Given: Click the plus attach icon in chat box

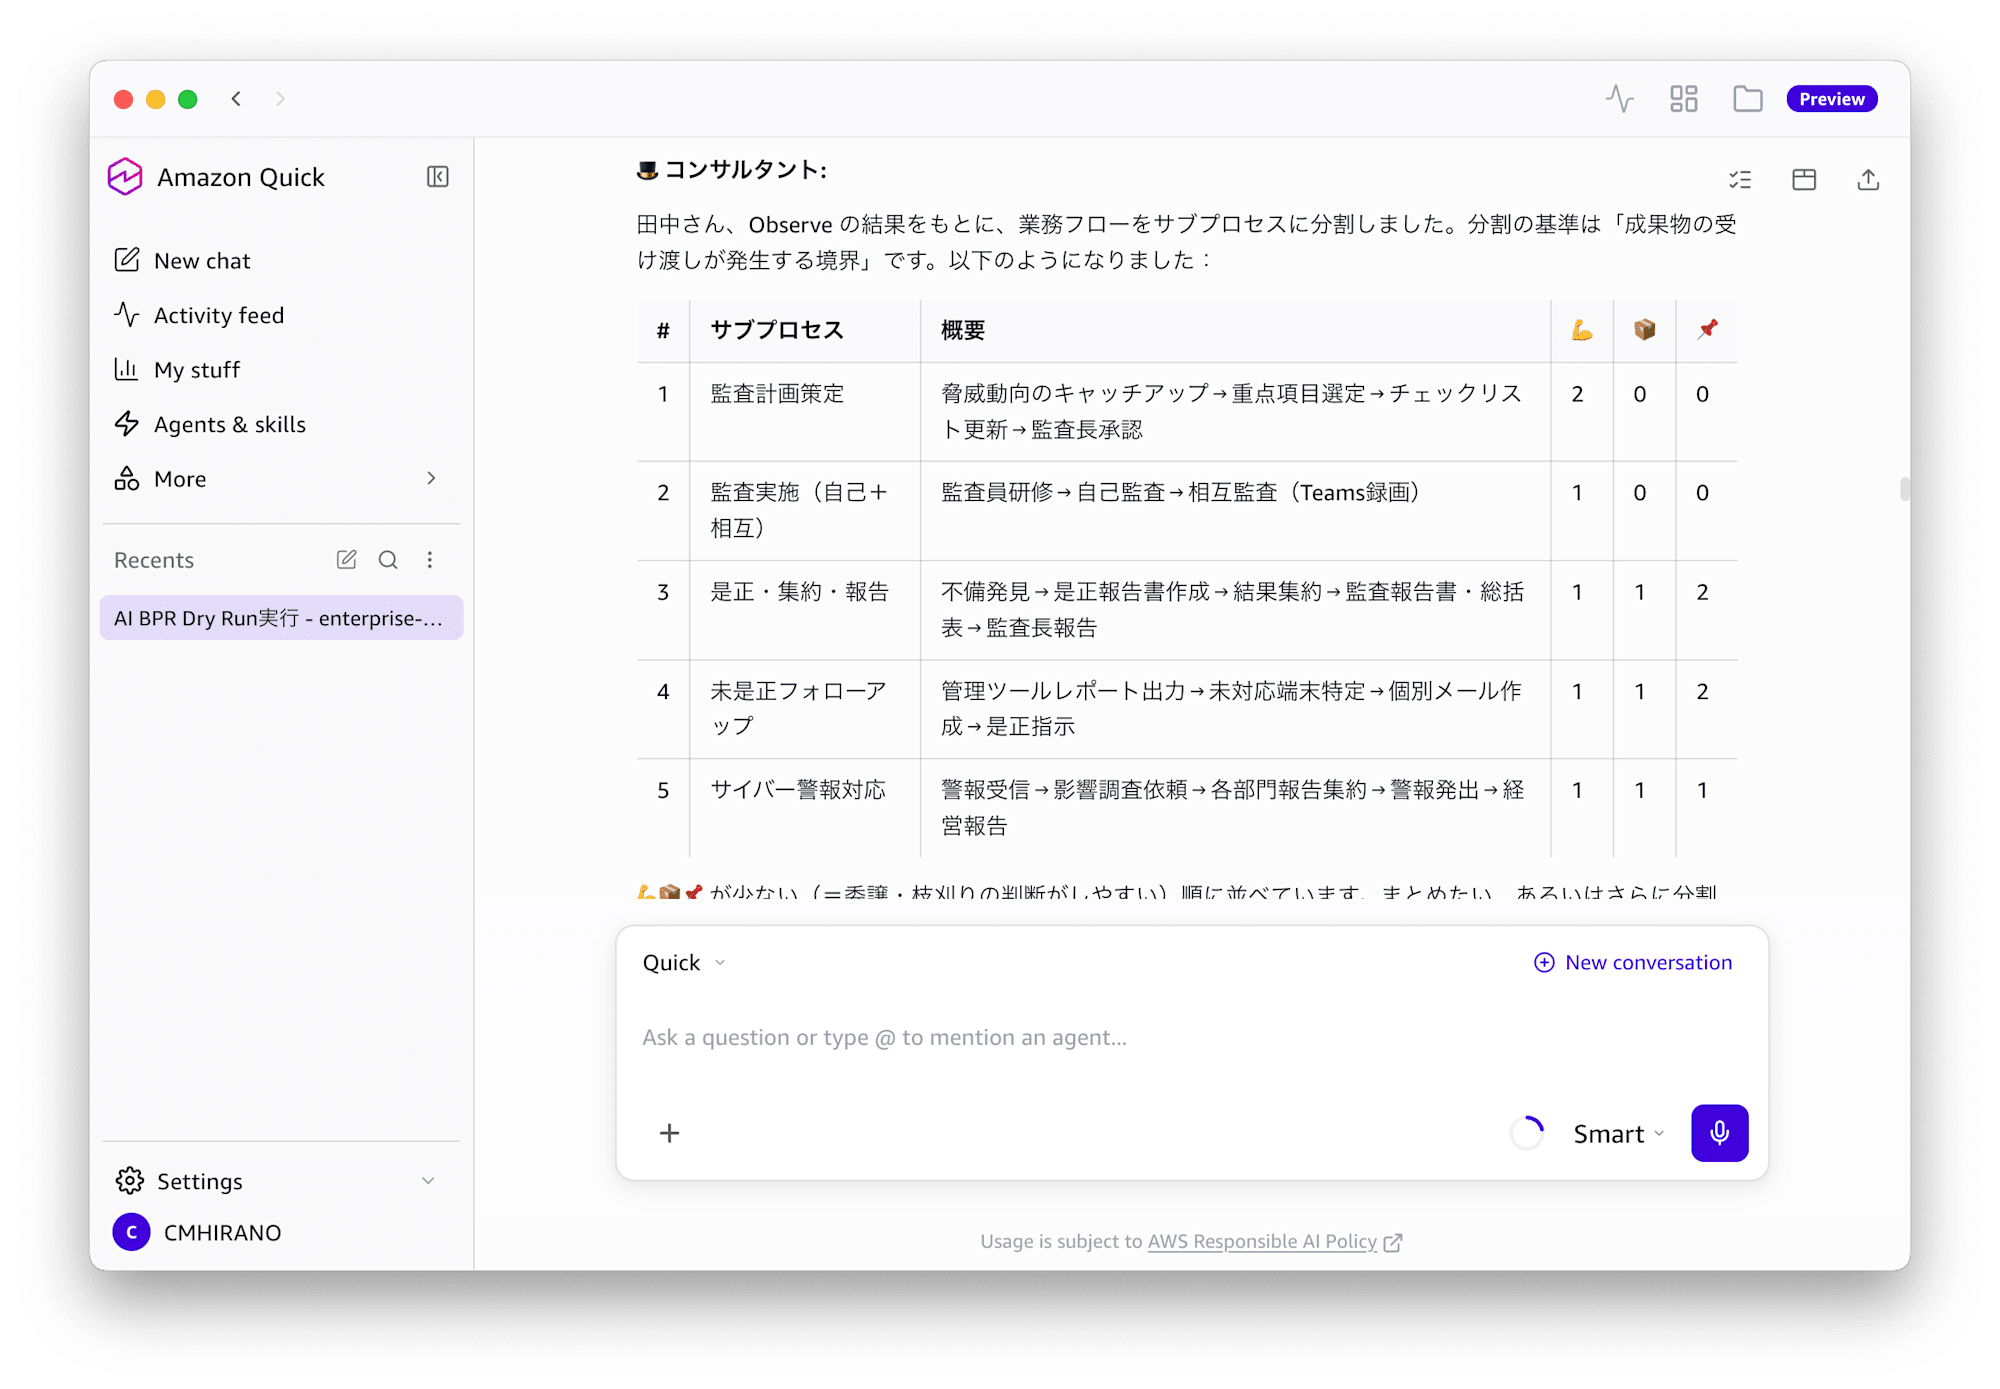Looking at the screenshot, I should 670,1133.
